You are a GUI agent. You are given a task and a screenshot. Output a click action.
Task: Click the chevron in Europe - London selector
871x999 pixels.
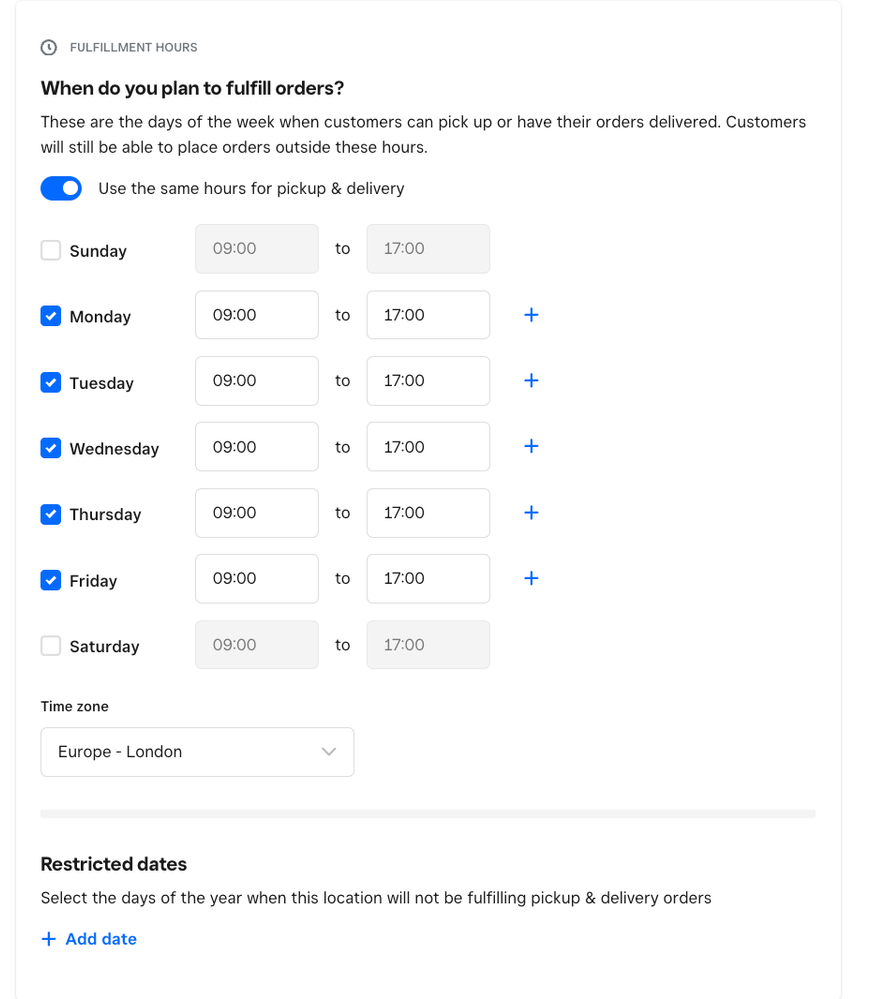pos(329,752)
